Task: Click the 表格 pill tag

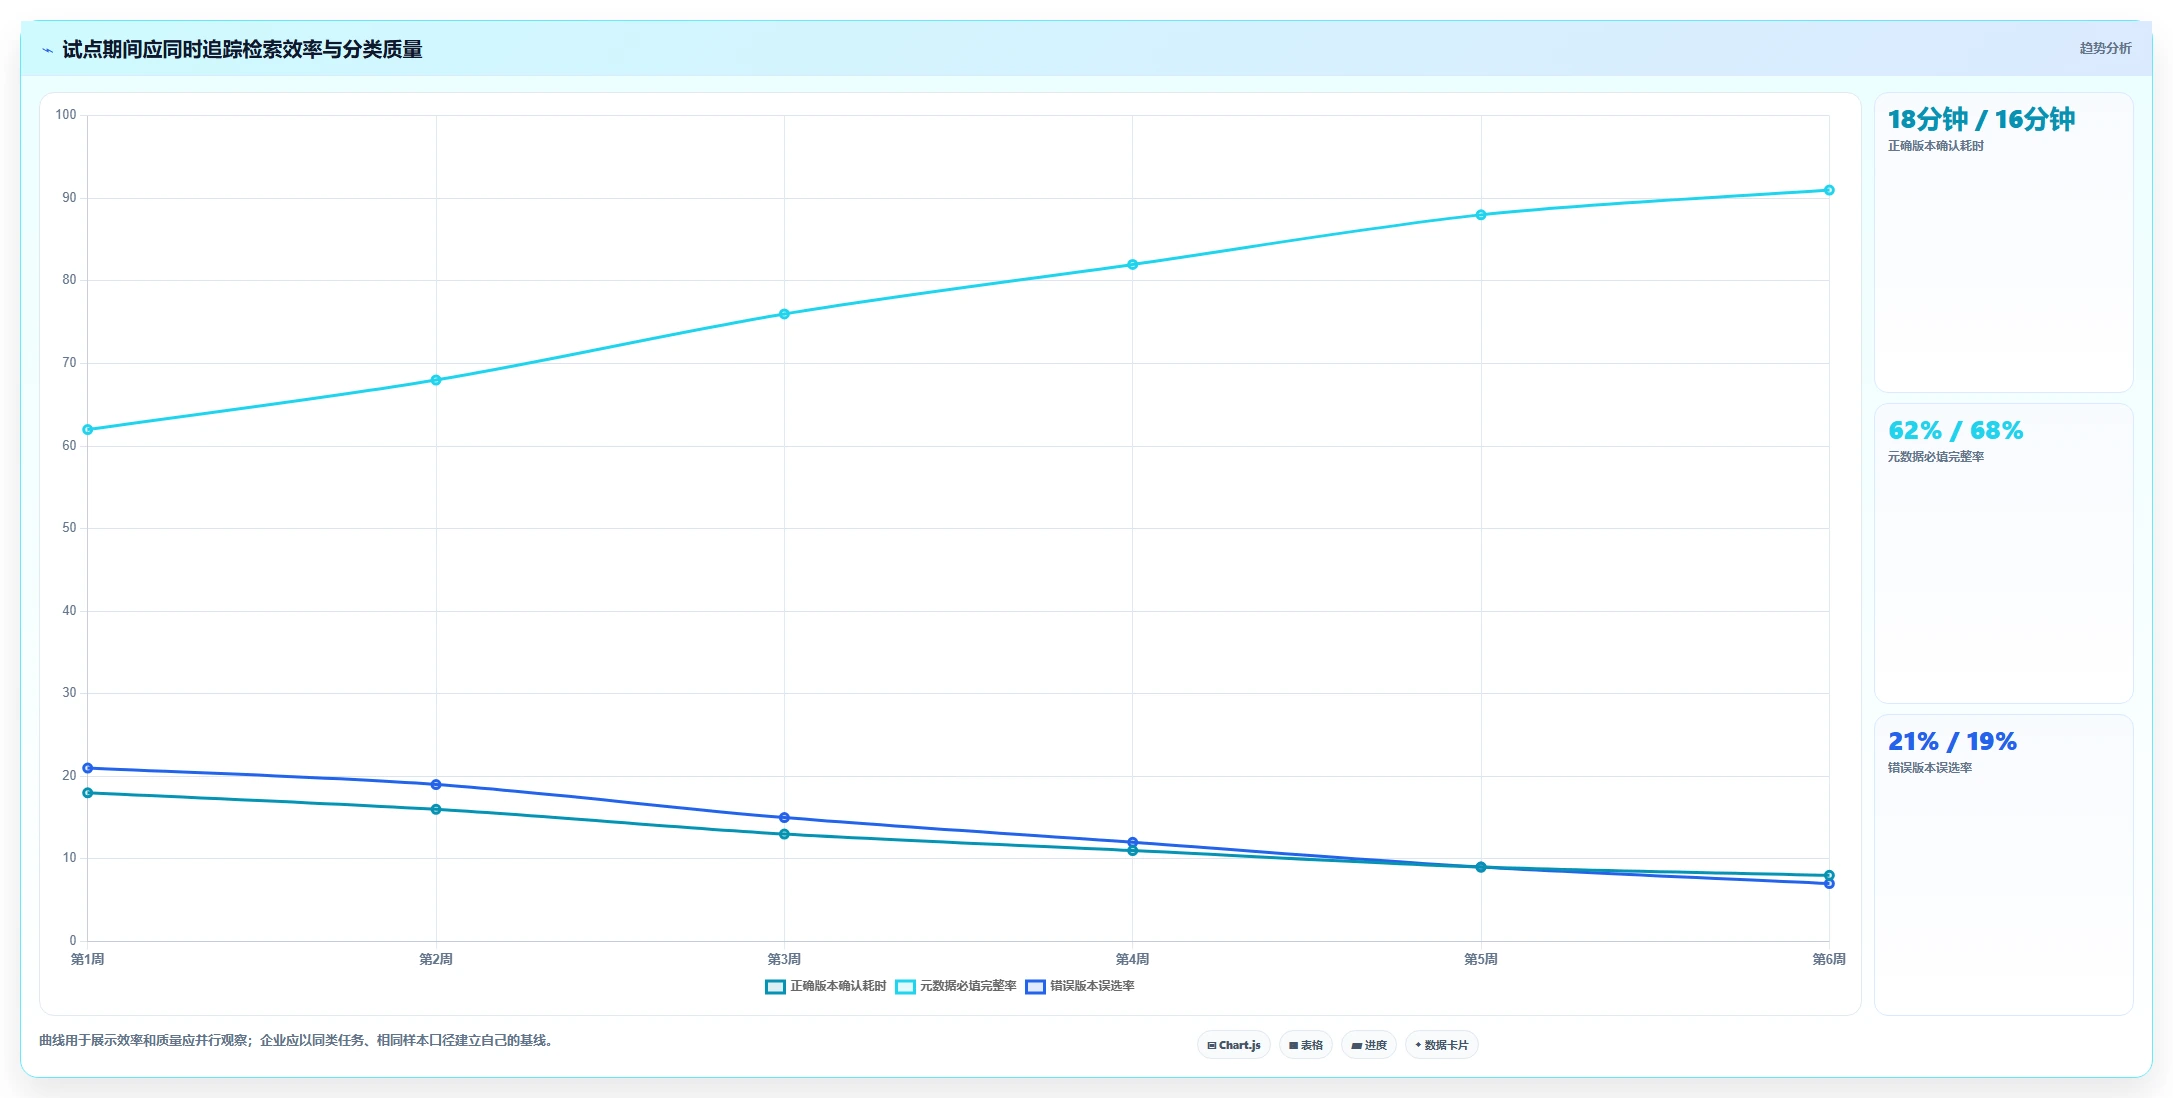Action: (1306, 1045)
